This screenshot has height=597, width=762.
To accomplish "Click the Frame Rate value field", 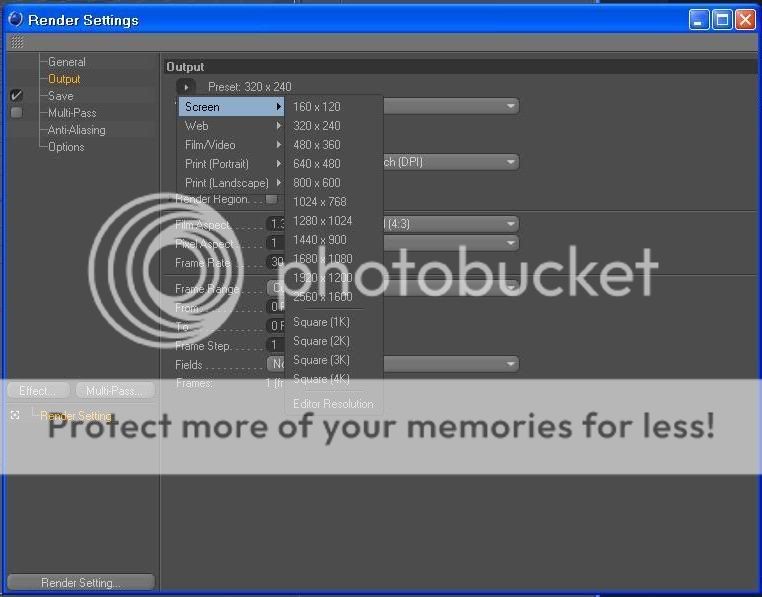I will tap(276, 262).
